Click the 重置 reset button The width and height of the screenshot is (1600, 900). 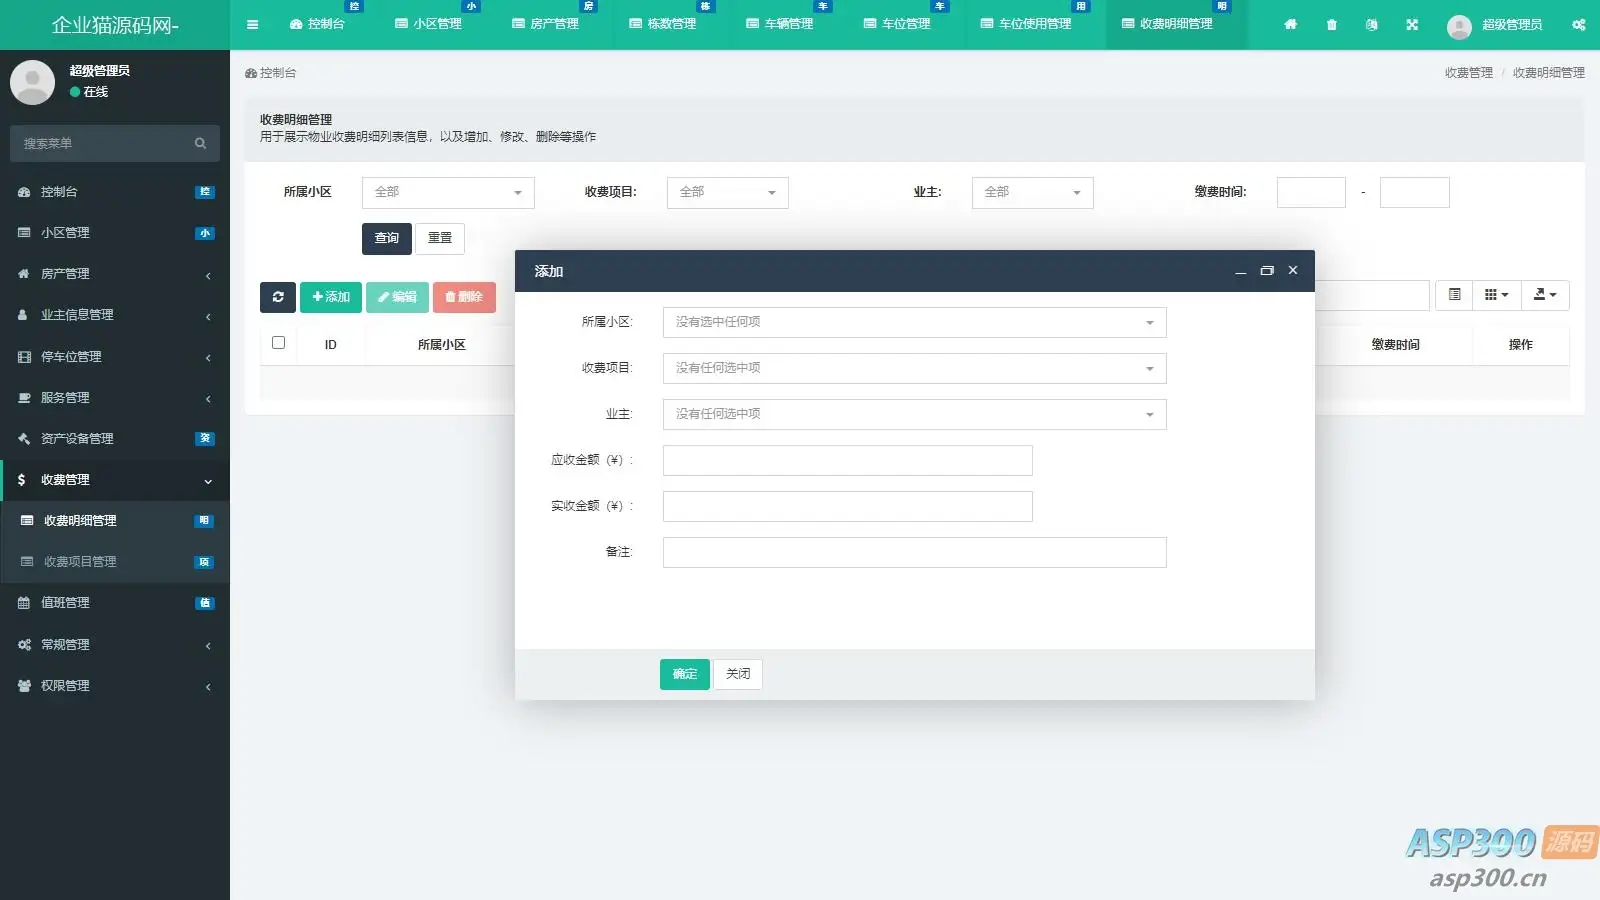coord(440,238)
